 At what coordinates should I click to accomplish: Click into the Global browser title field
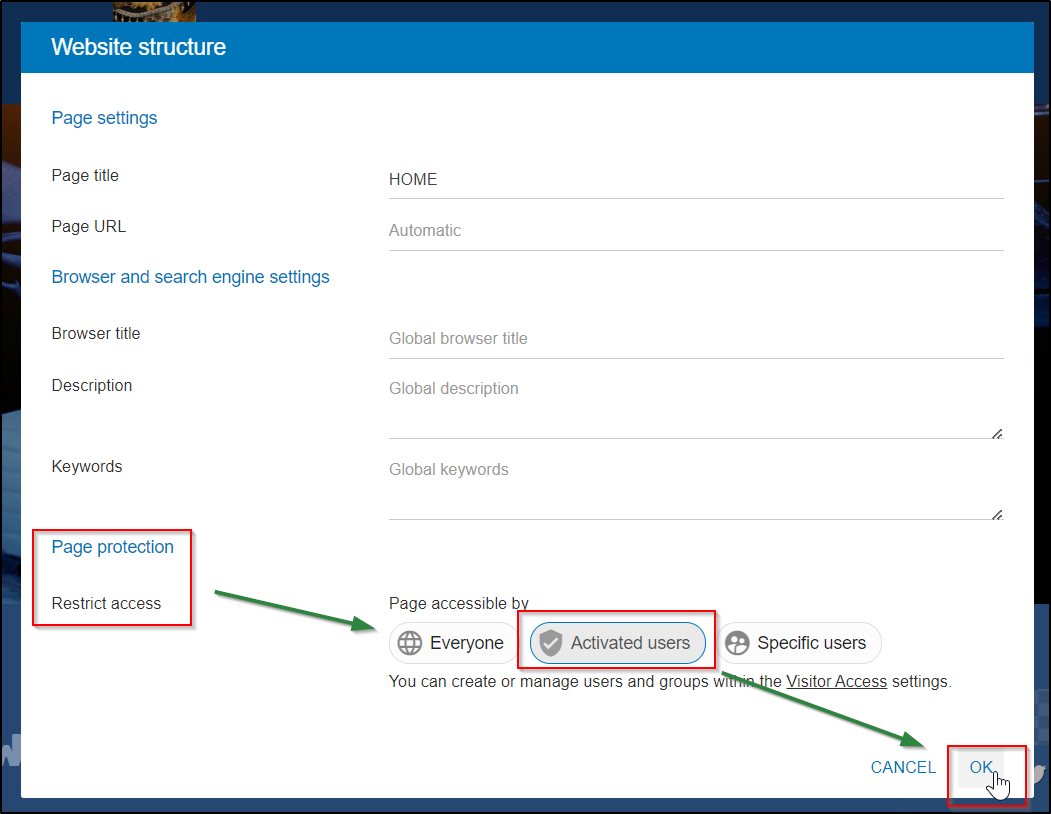pos(695,339)
